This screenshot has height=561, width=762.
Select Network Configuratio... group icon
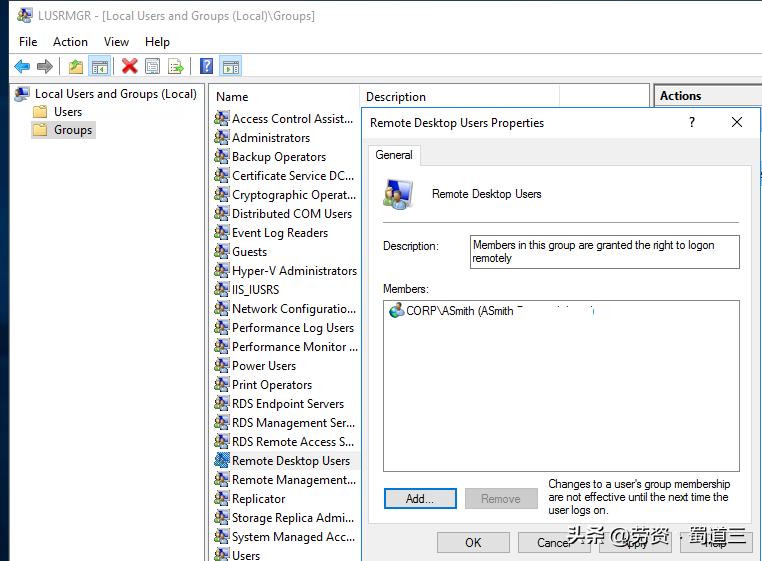tap(222, 308)
